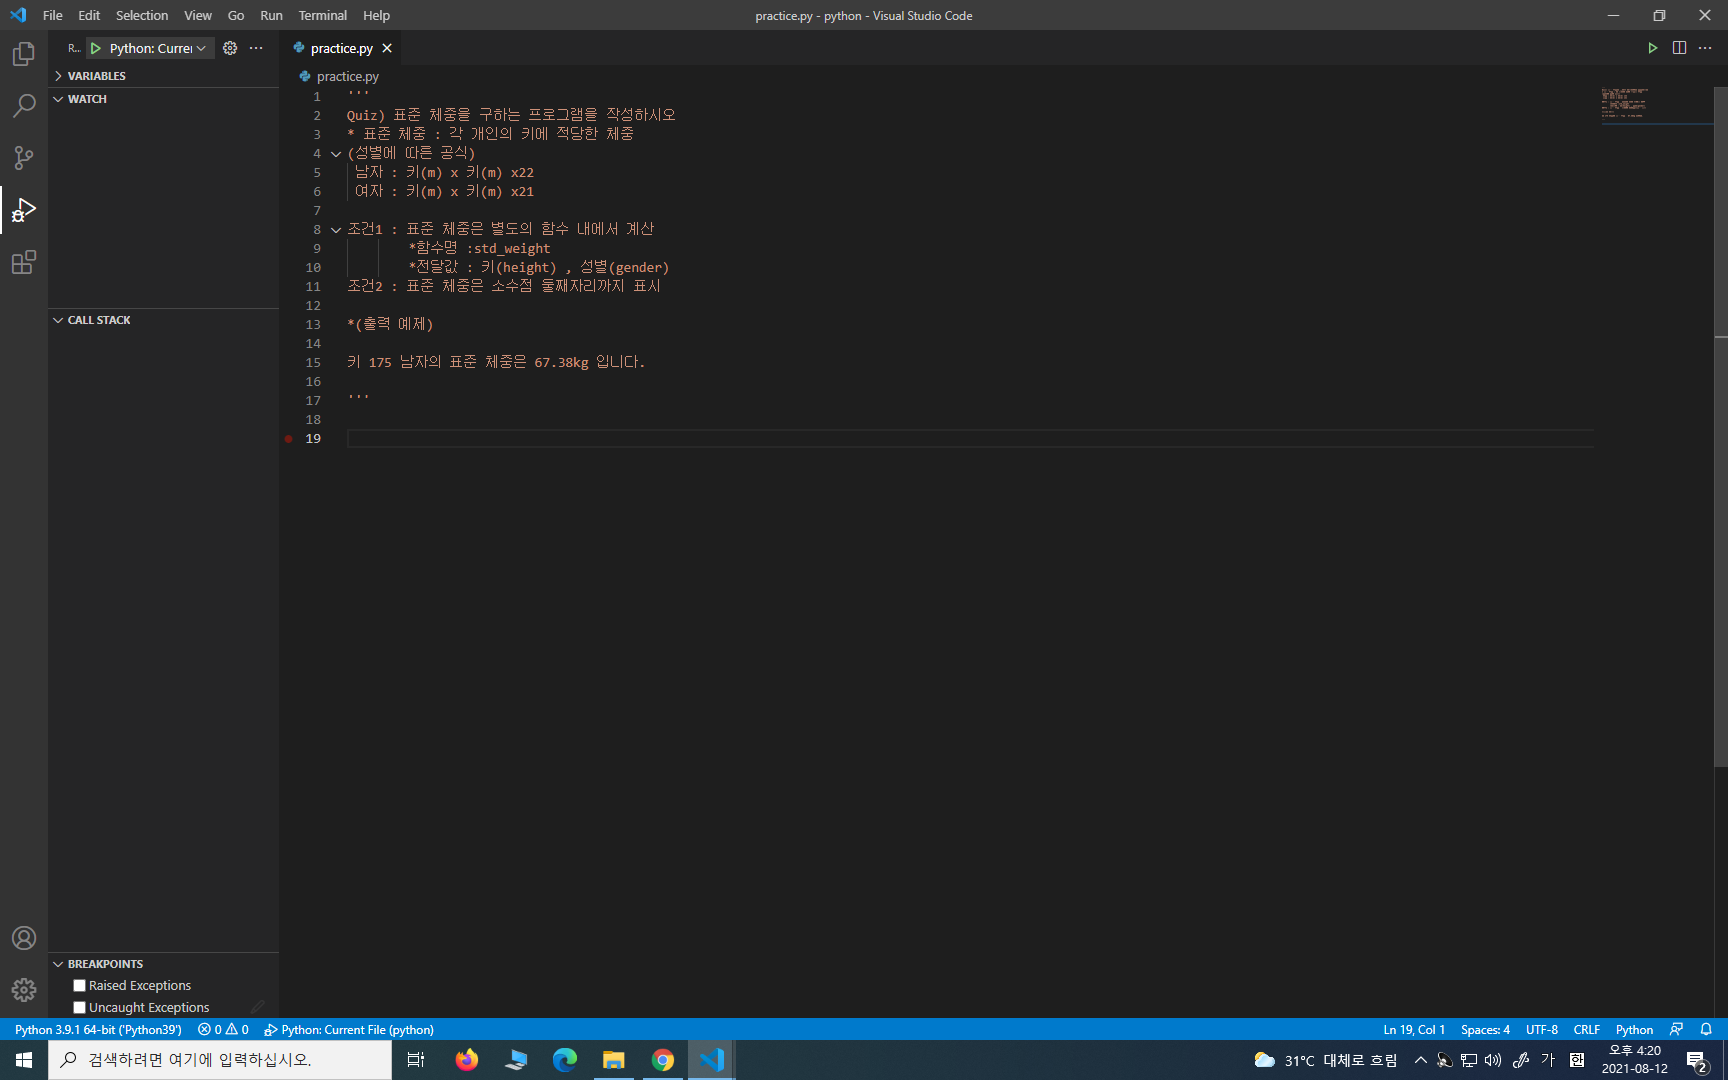Screen dimensions: 1728x1080
Task: Enable Raised Exceptions breakpoint checkbox
Action: pyautogui.click(x=80, y=986)
